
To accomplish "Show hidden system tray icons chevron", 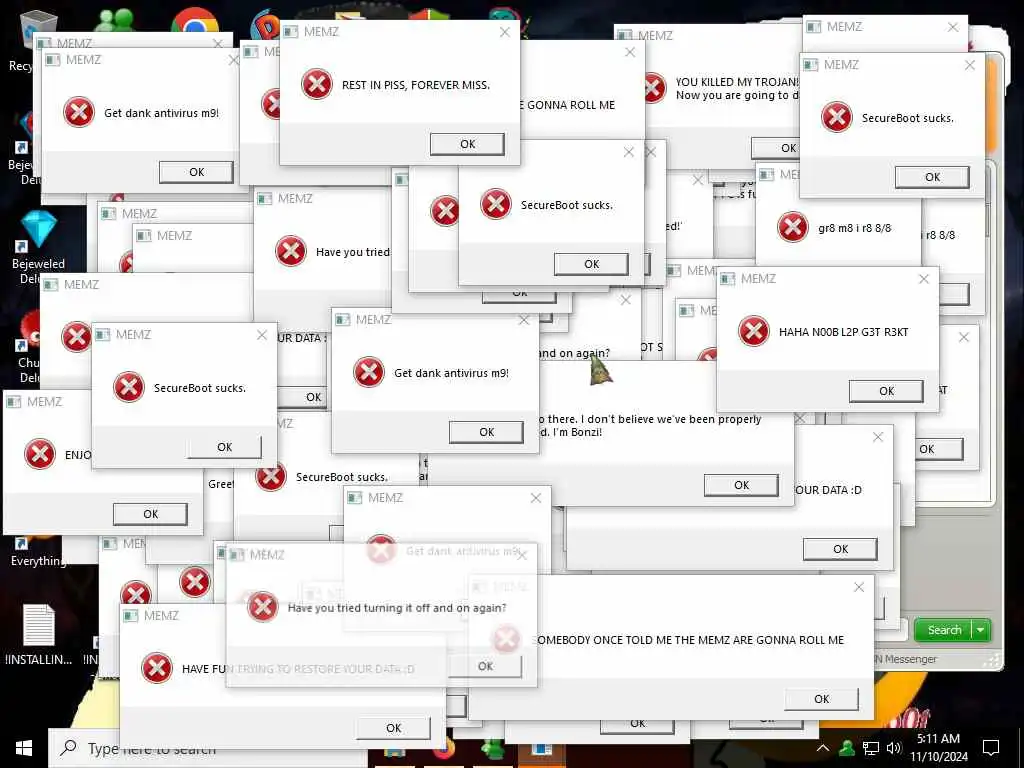I will coord(823,748).
